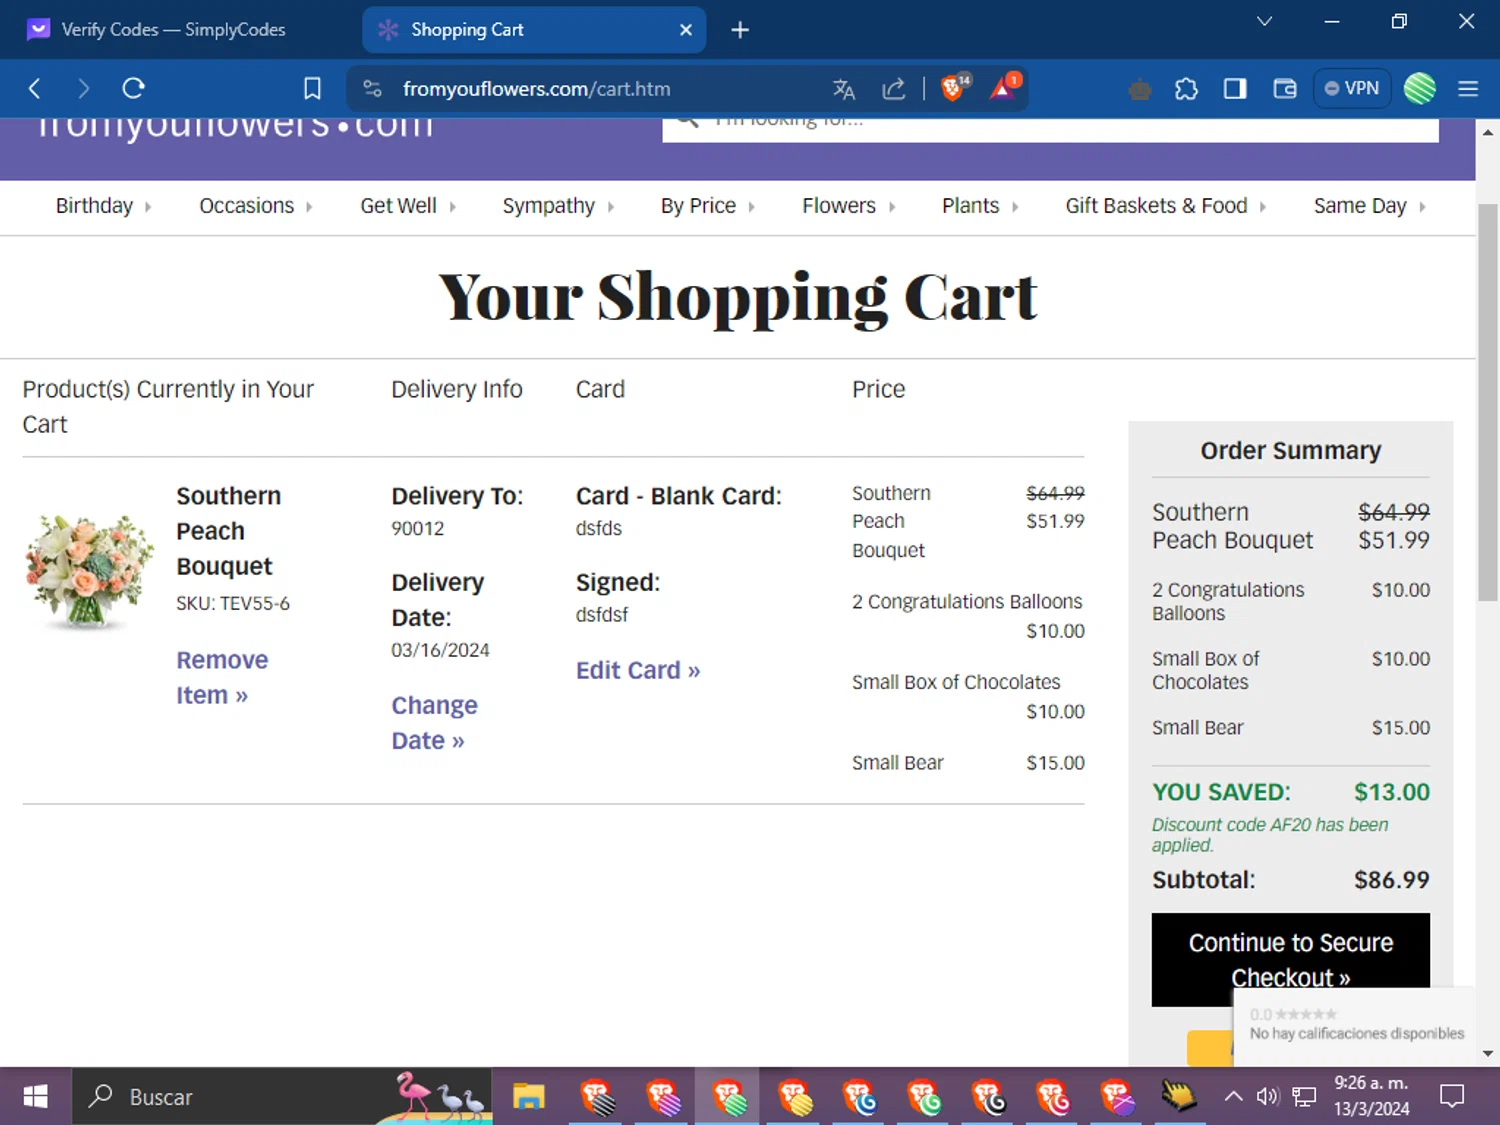Expand the Flowers menu arrow

click(892, 207)
